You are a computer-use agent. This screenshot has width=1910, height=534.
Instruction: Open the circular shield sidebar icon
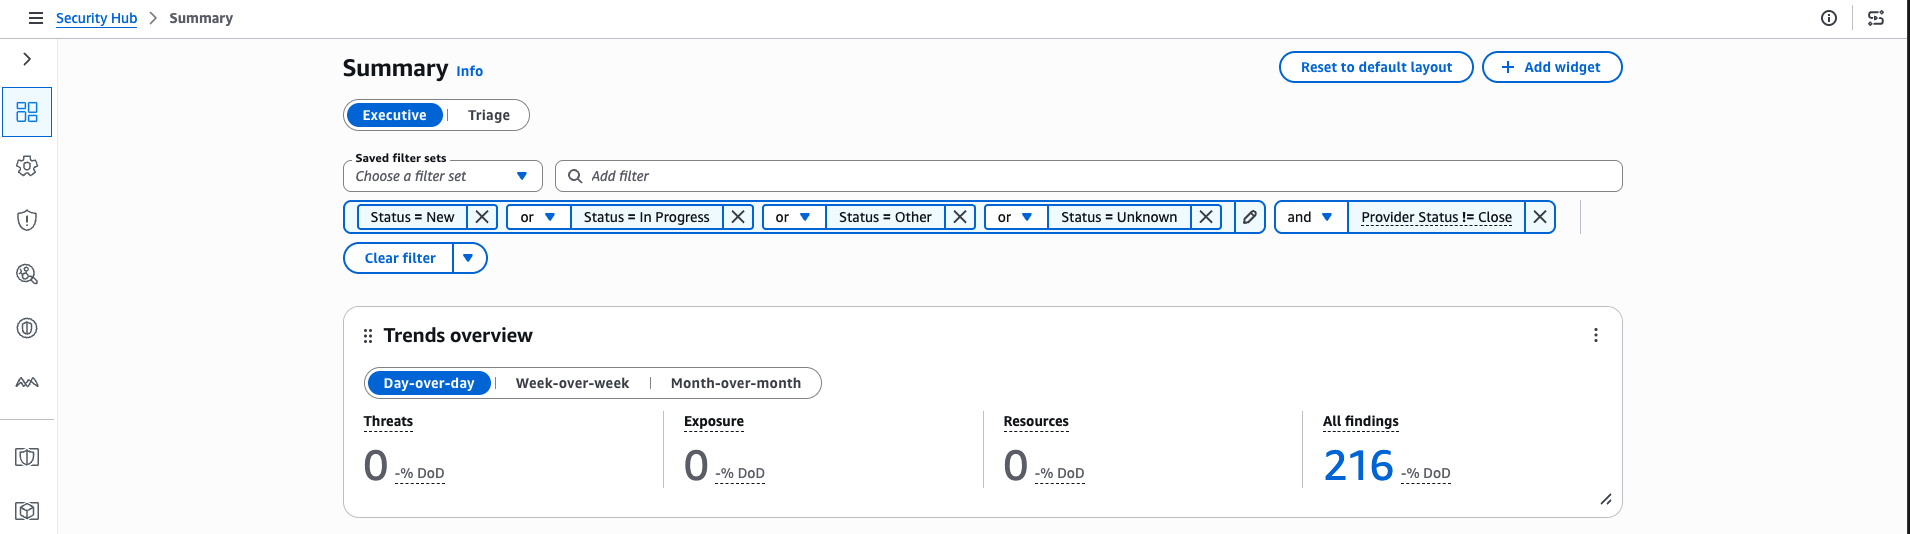(x=27, y=328)
